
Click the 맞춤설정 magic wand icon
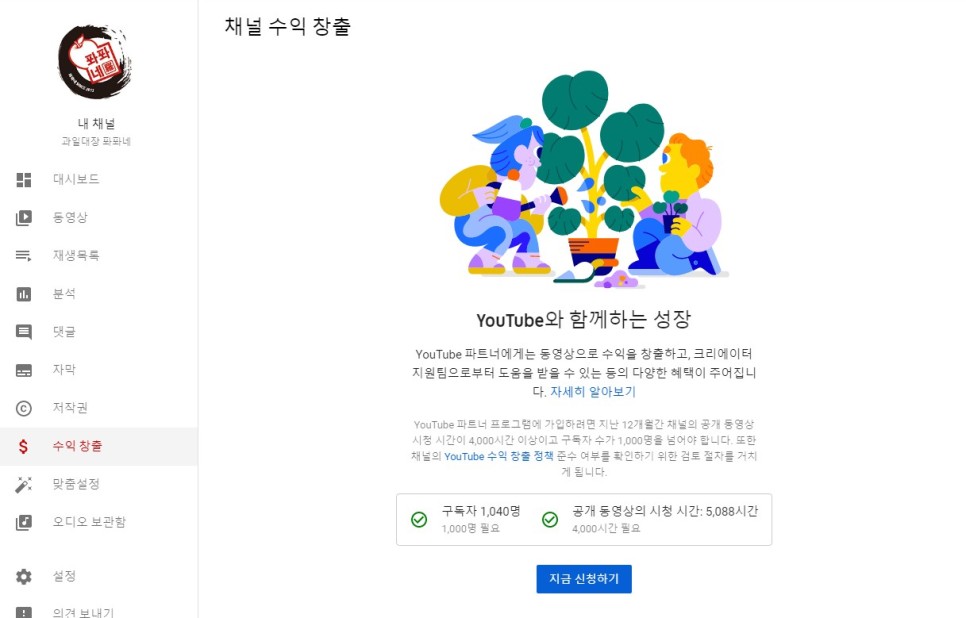pyautogui.click(x=23, y=484)
